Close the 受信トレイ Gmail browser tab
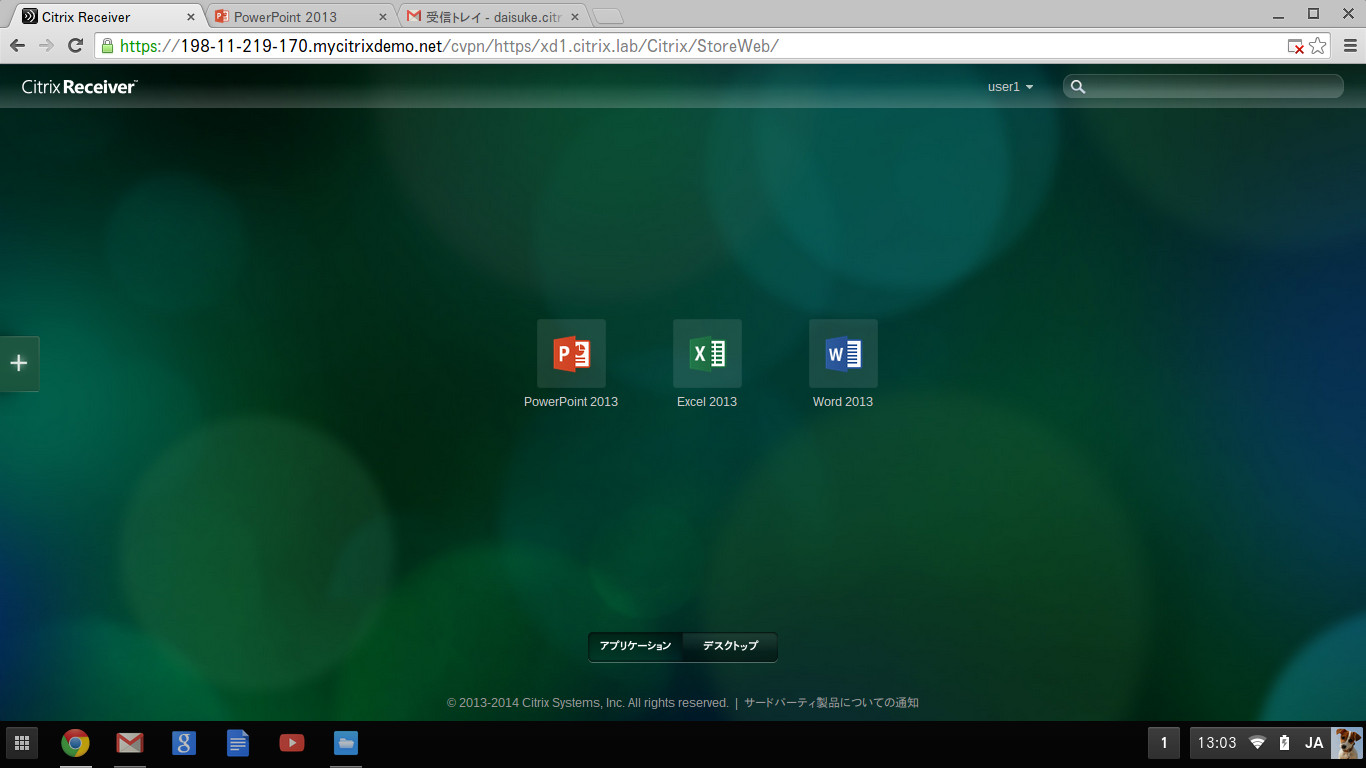The width and height of the screenshot is (1366, 768). (x=574, y=17)
